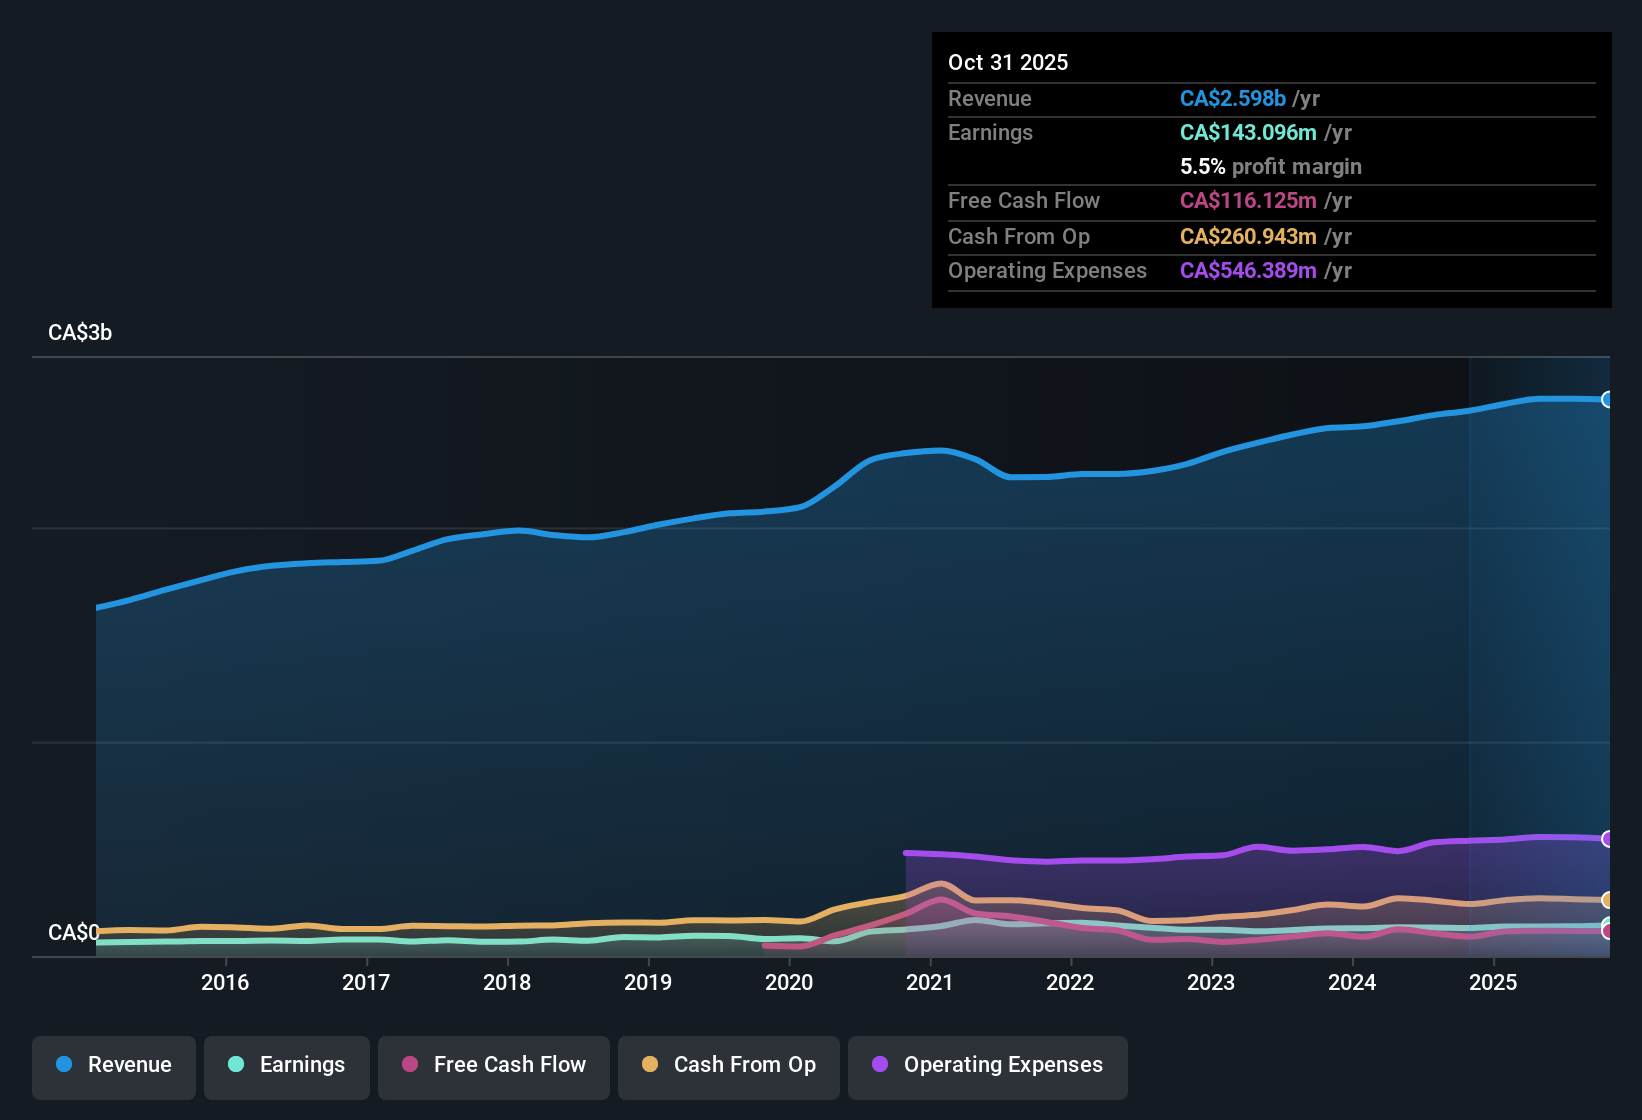Click the 2020 x-axis year label
The width and height of the screenshot is (1642, 1120).
789,983
